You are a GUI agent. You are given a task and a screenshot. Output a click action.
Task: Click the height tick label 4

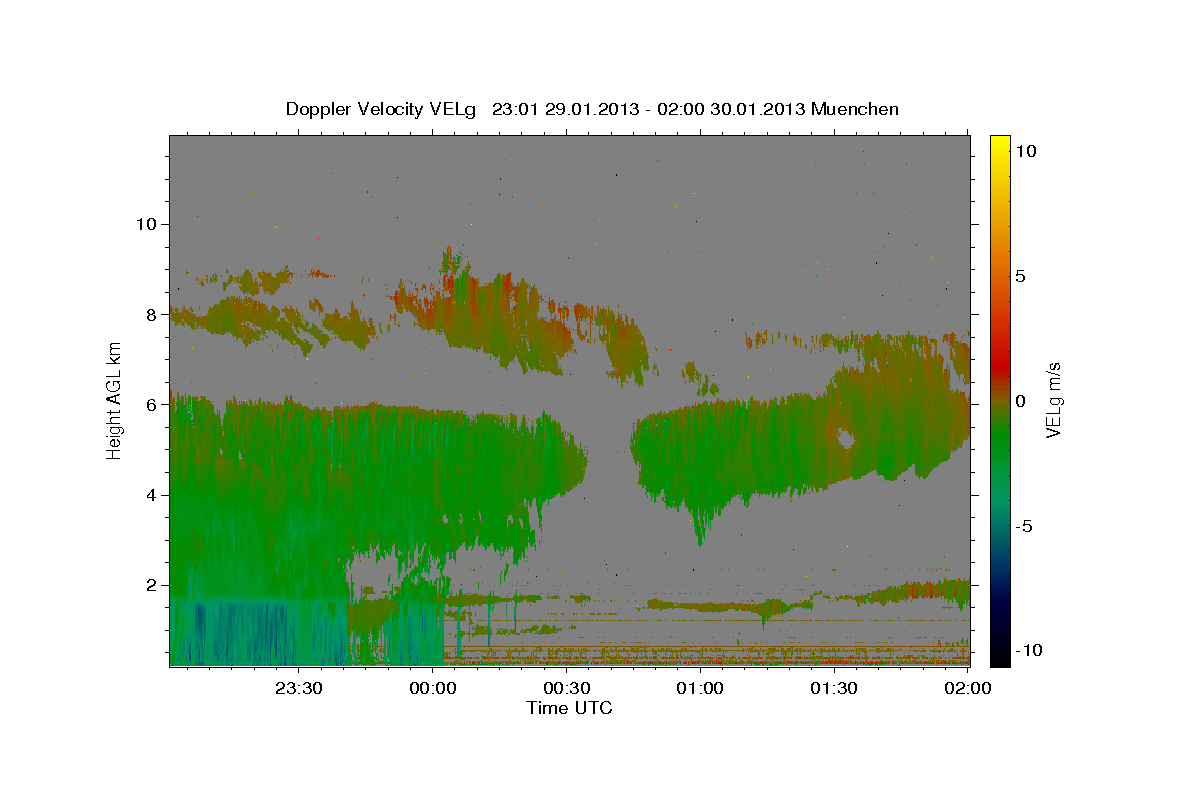pyautogui.click(x=151, y=495)
